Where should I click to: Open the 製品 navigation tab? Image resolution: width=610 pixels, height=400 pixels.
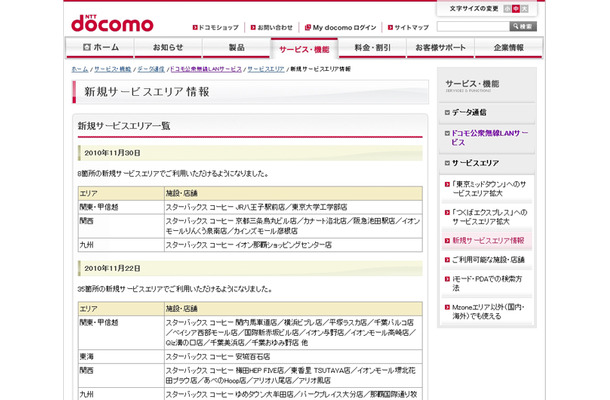click(236, 47)
